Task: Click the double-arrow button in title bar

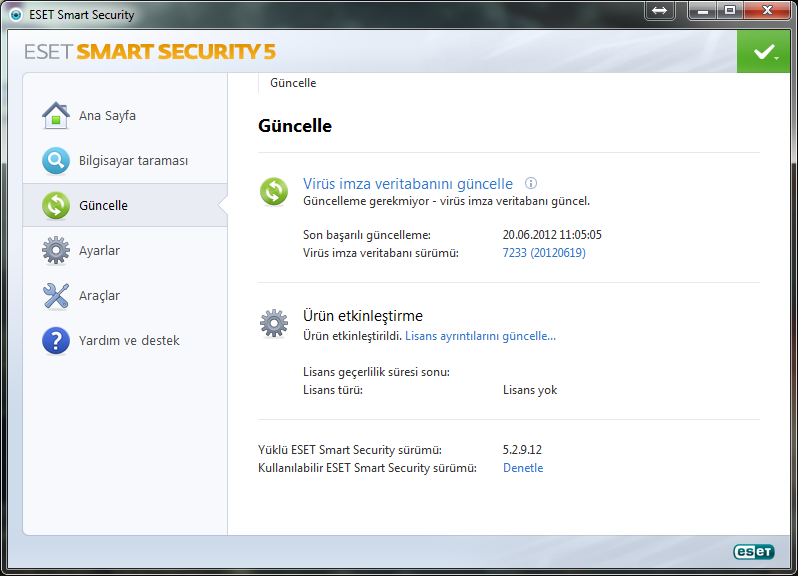Action: point(659,10)
